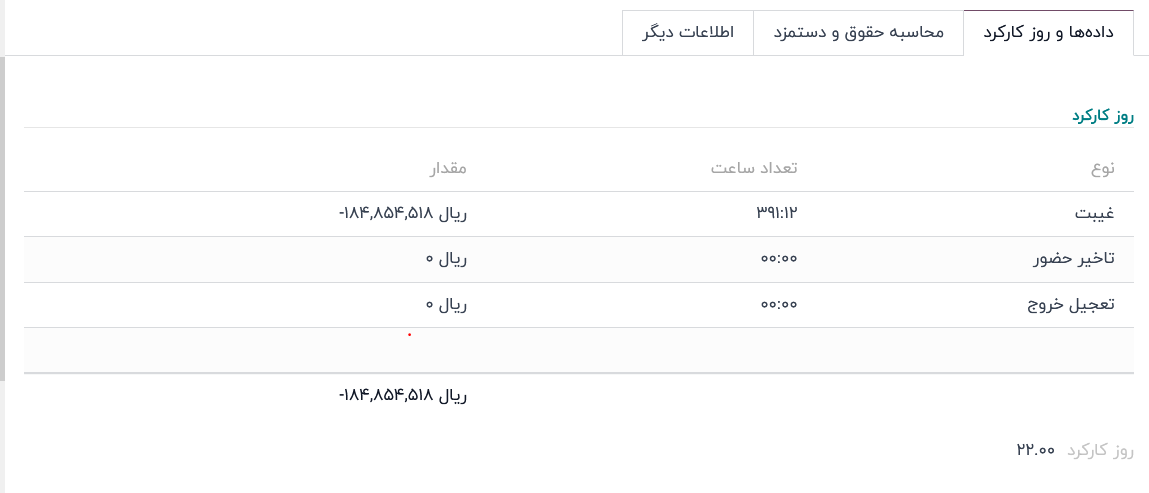Image resolution: width=1149 pixels, height=493 pixels.
Task: Click the روز کارکرد label beside ۲۲.۰۰
Action: click(x=1100, y=450)
